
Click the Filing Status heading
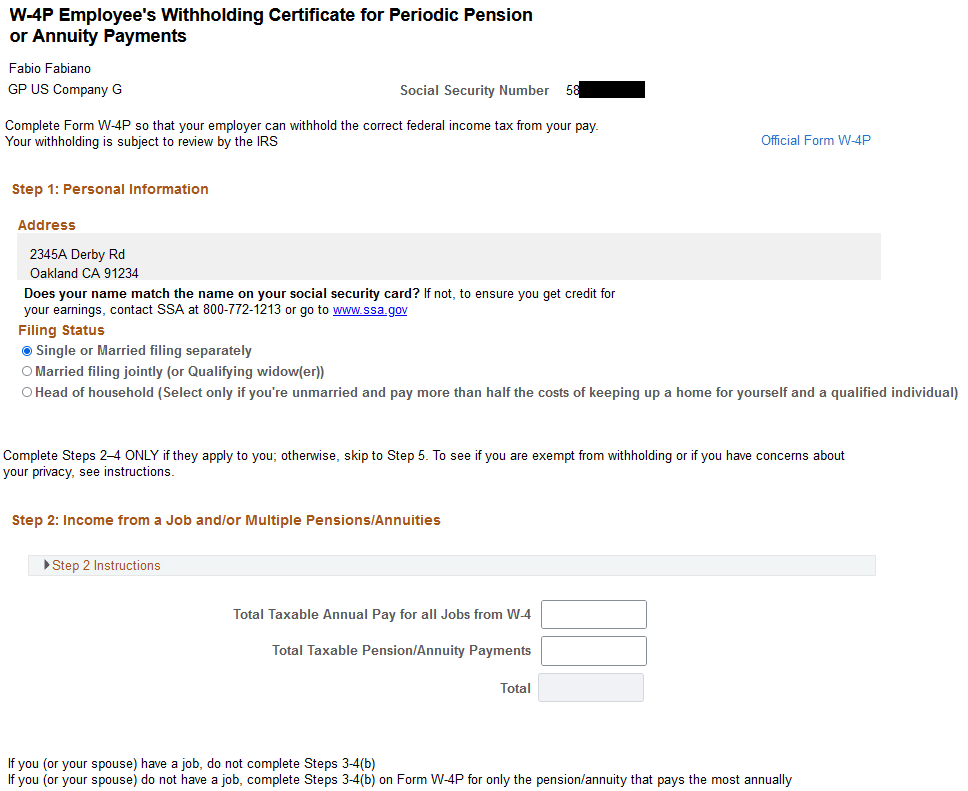coord(60,330)
